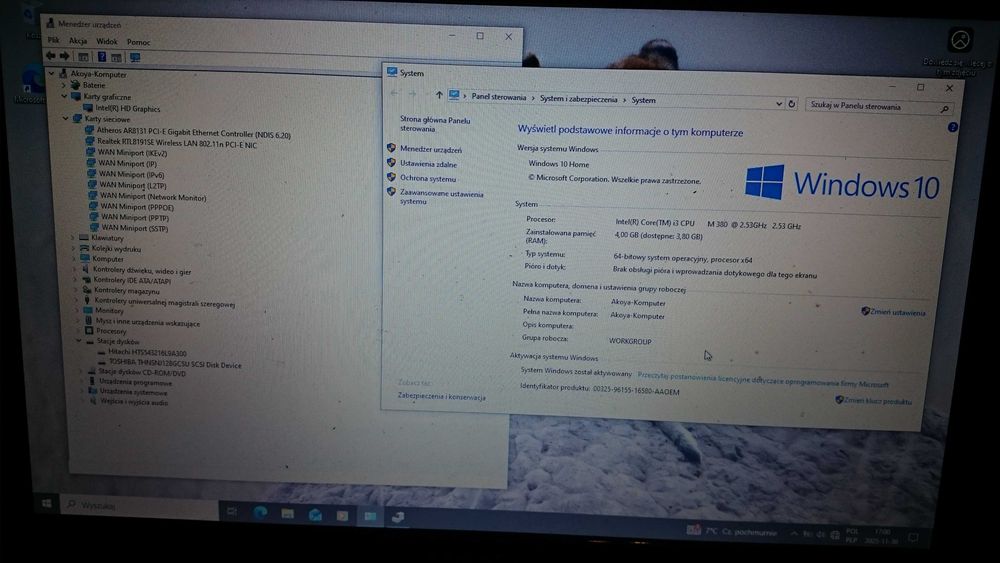Click the blue Help icon in Device Manager toolbar
1000x563 pixels.
pos(101,57)
